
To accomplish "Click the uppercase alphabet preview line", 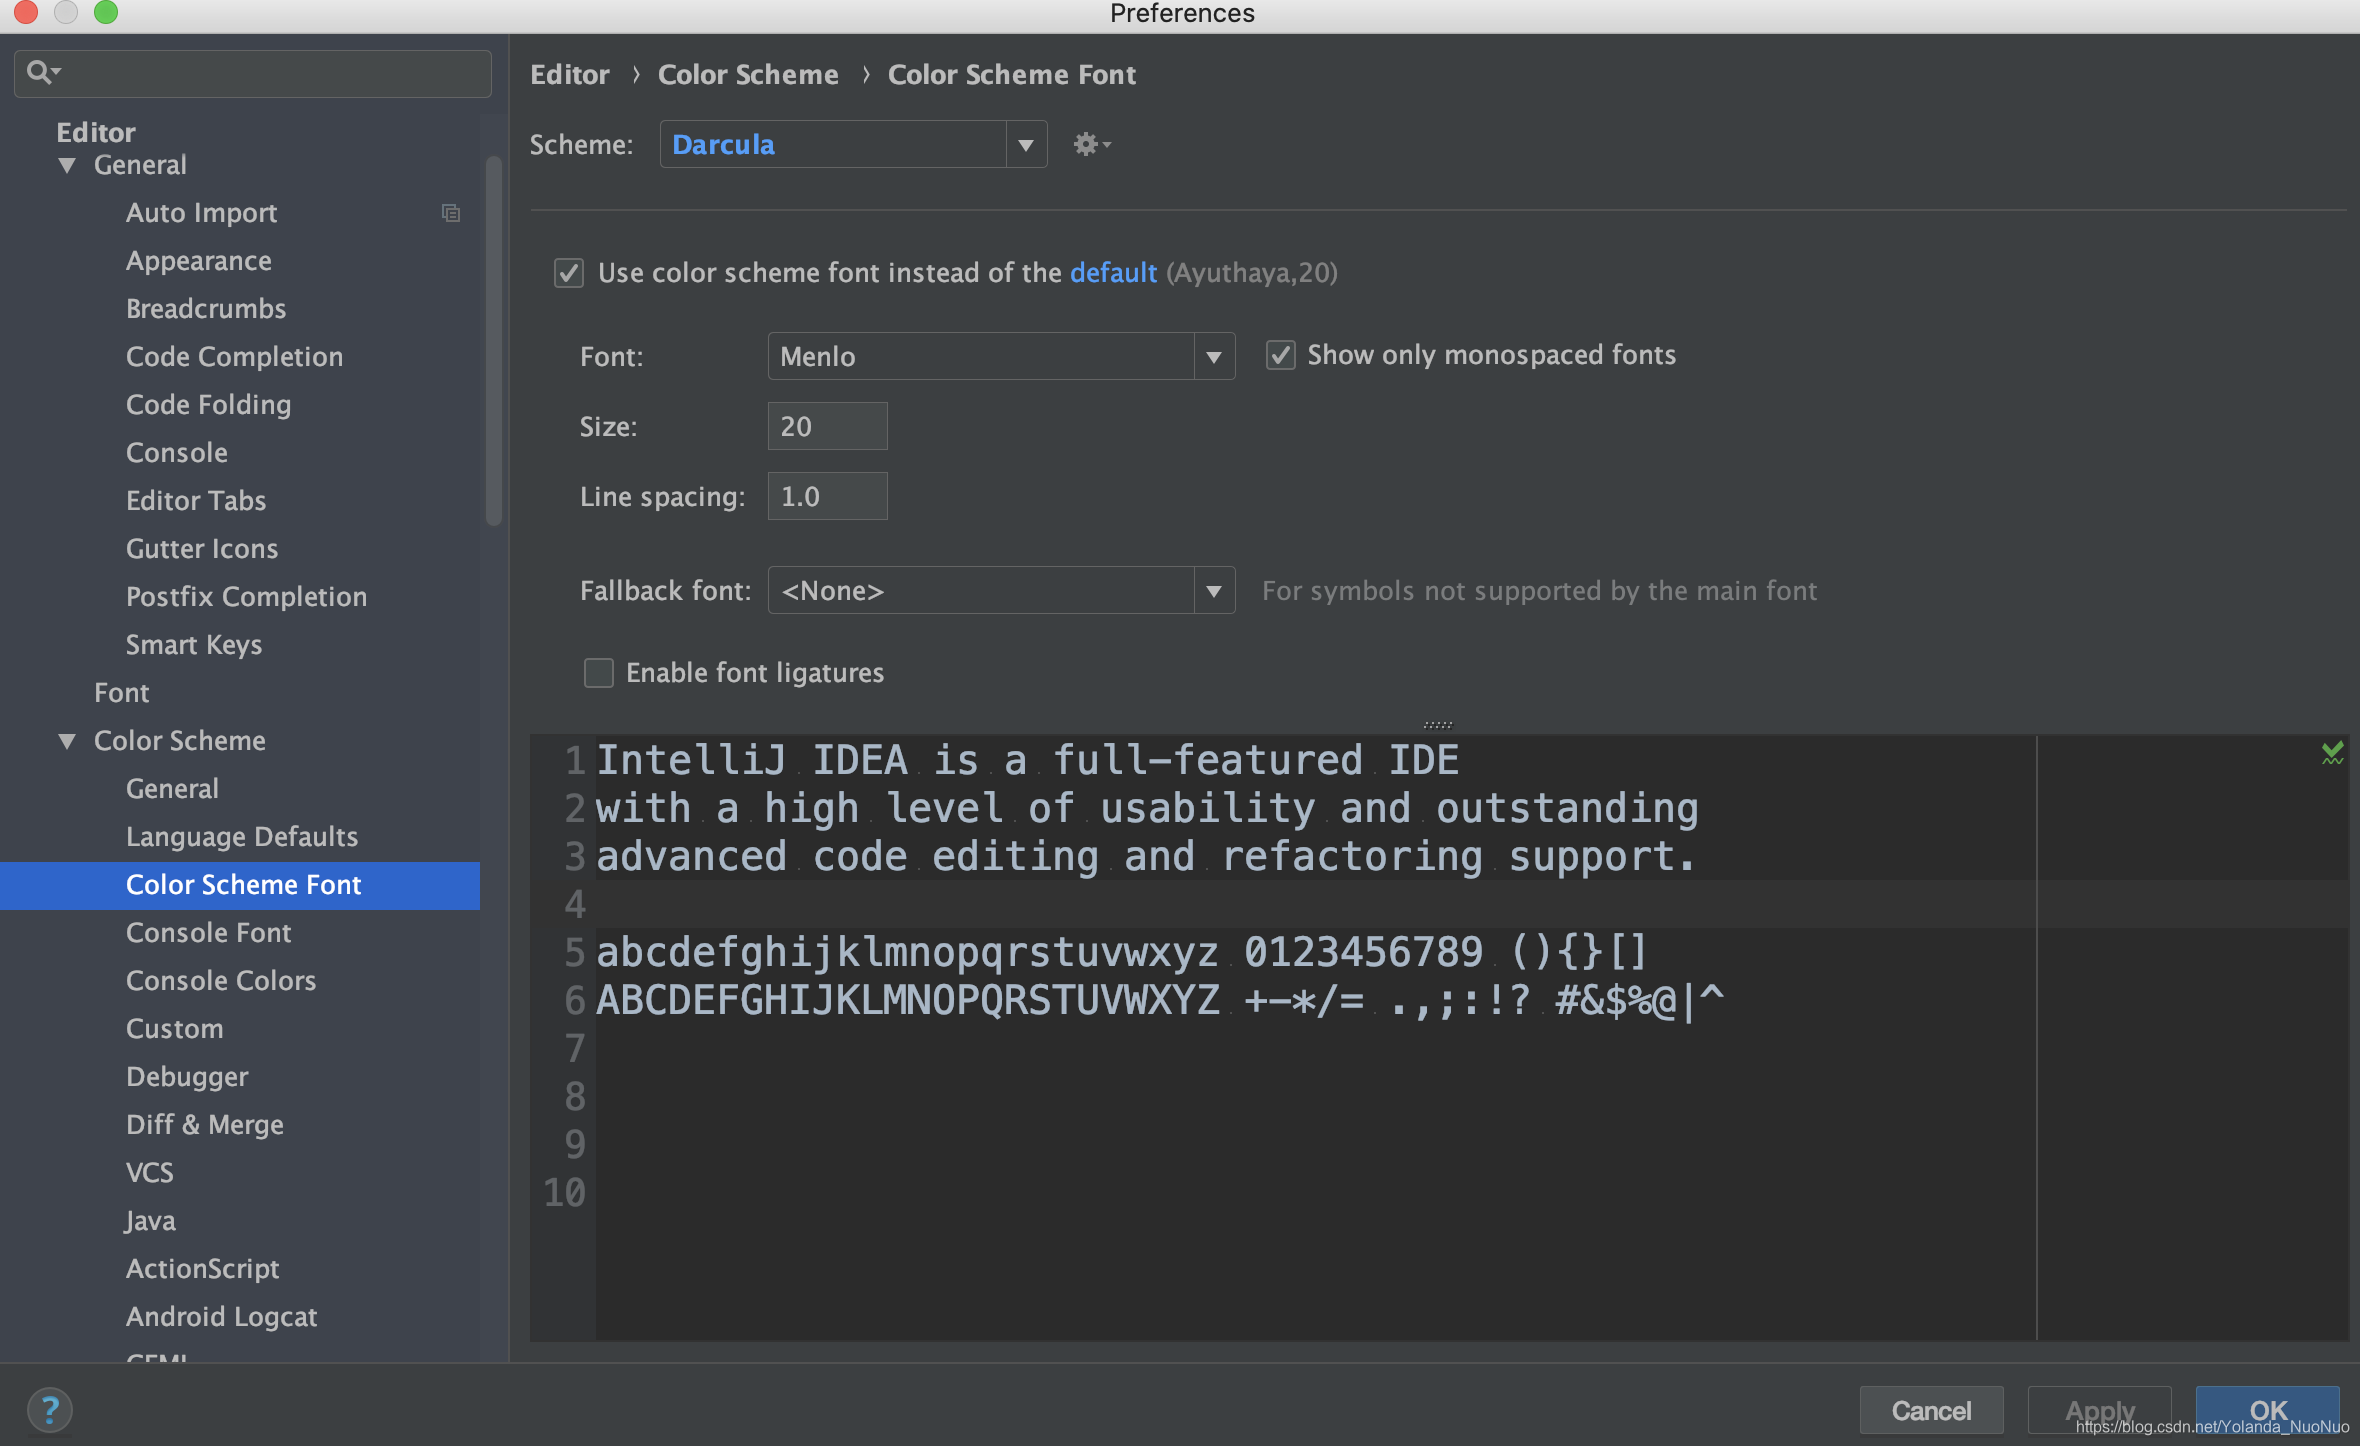I will [x=1160, y=1000].
